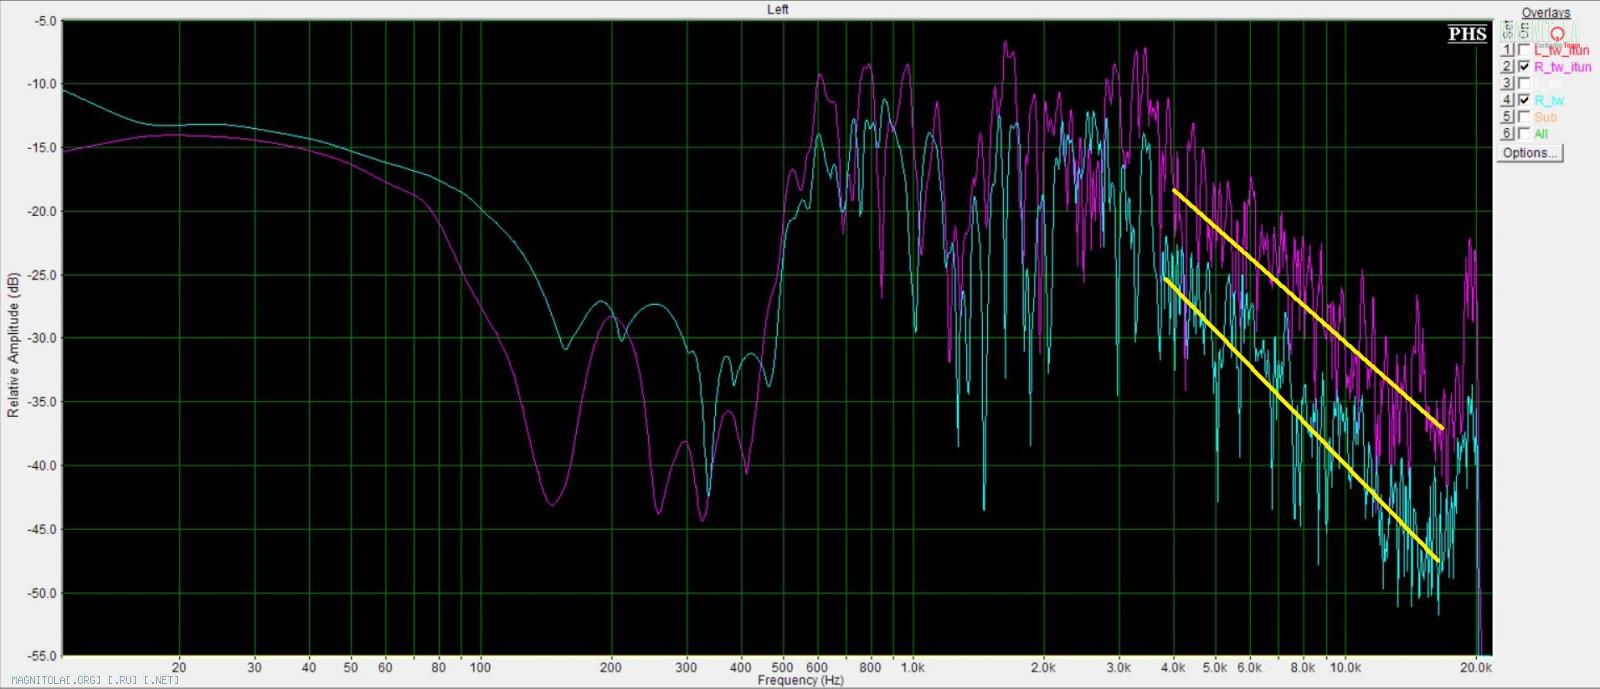Check the All overlay checkbox
Screen dimensions: 1600x689
point(1524,134)
